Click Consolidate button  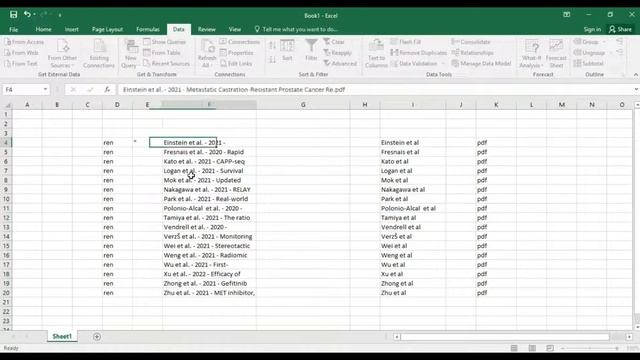coord(471,42)
